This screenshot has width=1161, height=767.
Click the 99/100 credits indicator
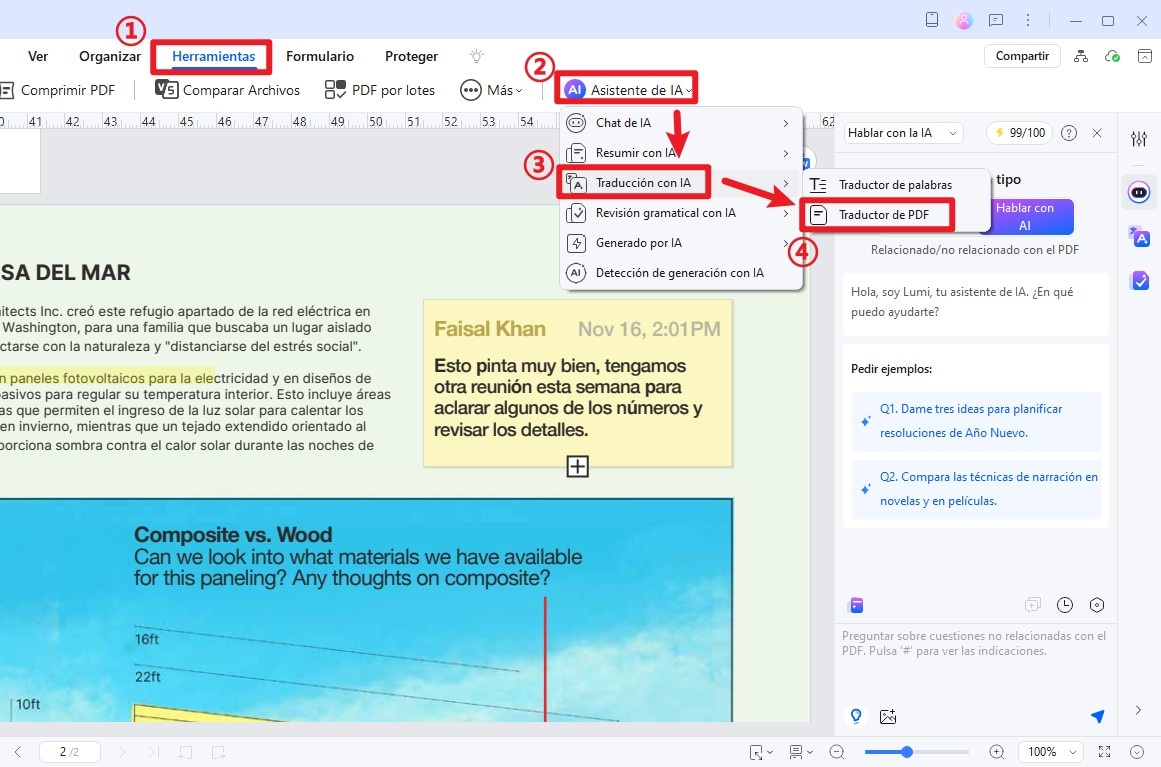(1020, 133)
